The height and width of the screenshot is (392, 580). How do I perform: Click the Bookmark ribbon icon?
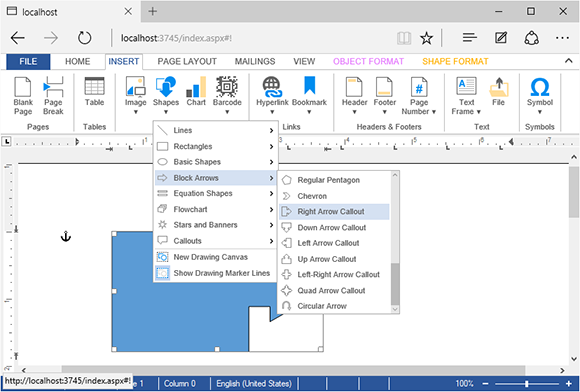[309, 95]
